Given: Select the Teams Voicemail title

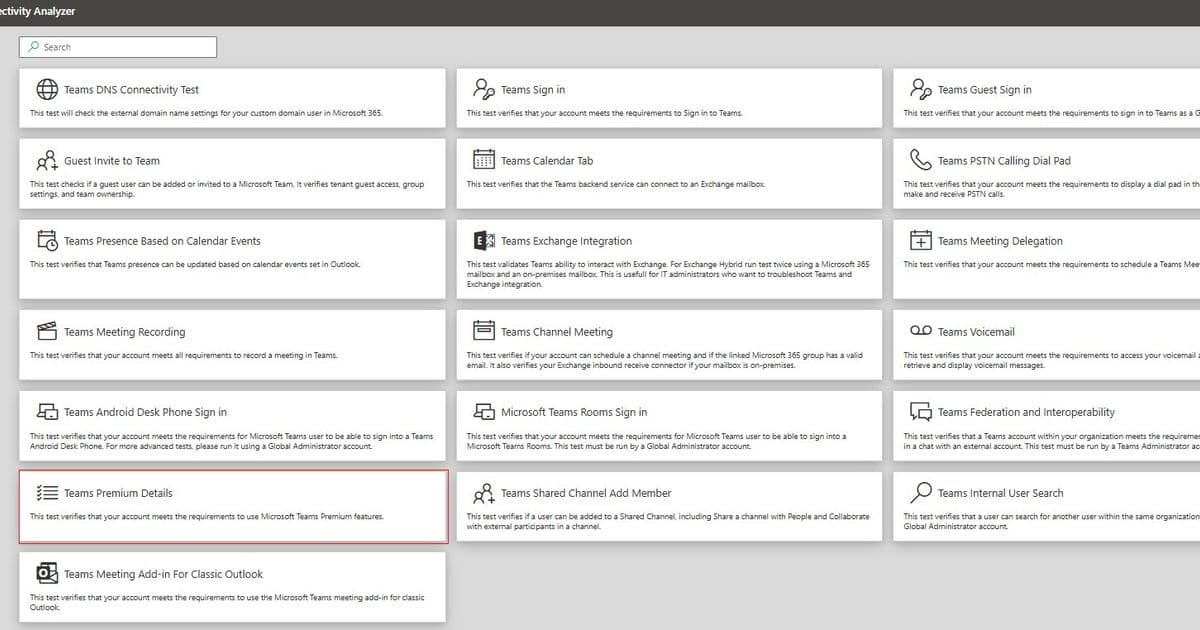Looking at the screenshot, I should tap(976, 332).
